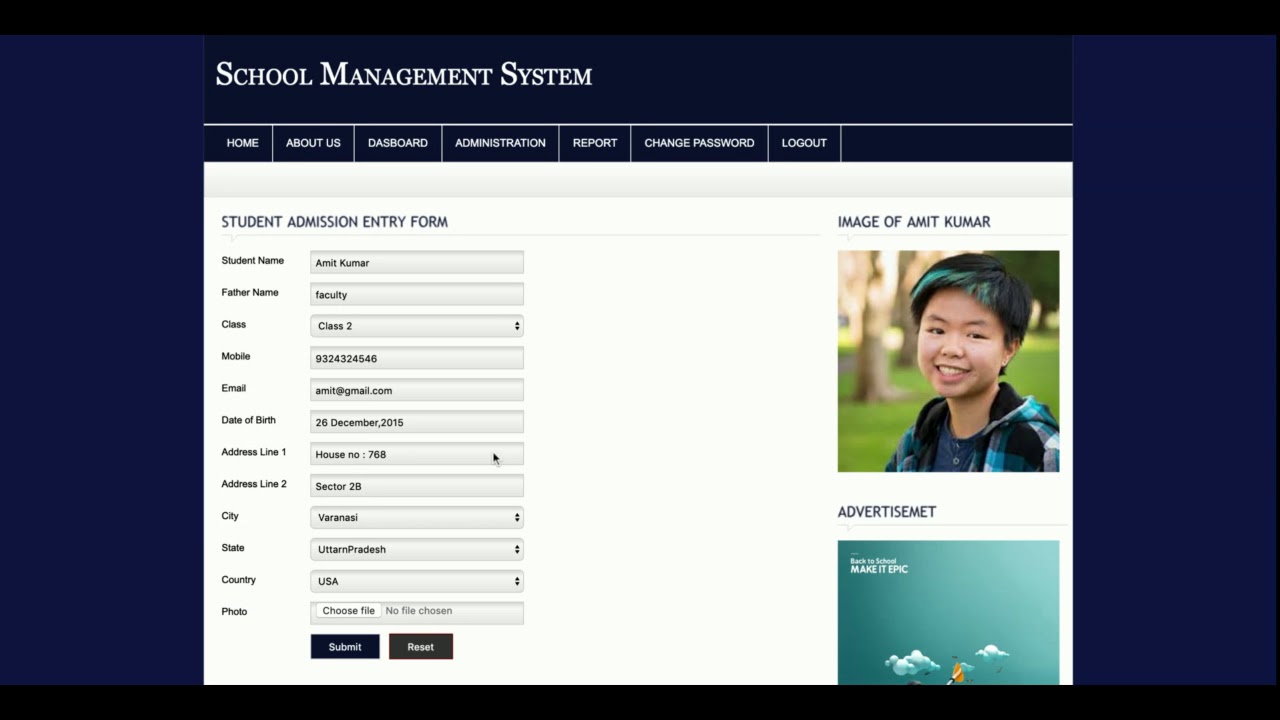The image size is (1280, 720).
Task: Click the ADVERTISEMET heading
Action: 887,512
